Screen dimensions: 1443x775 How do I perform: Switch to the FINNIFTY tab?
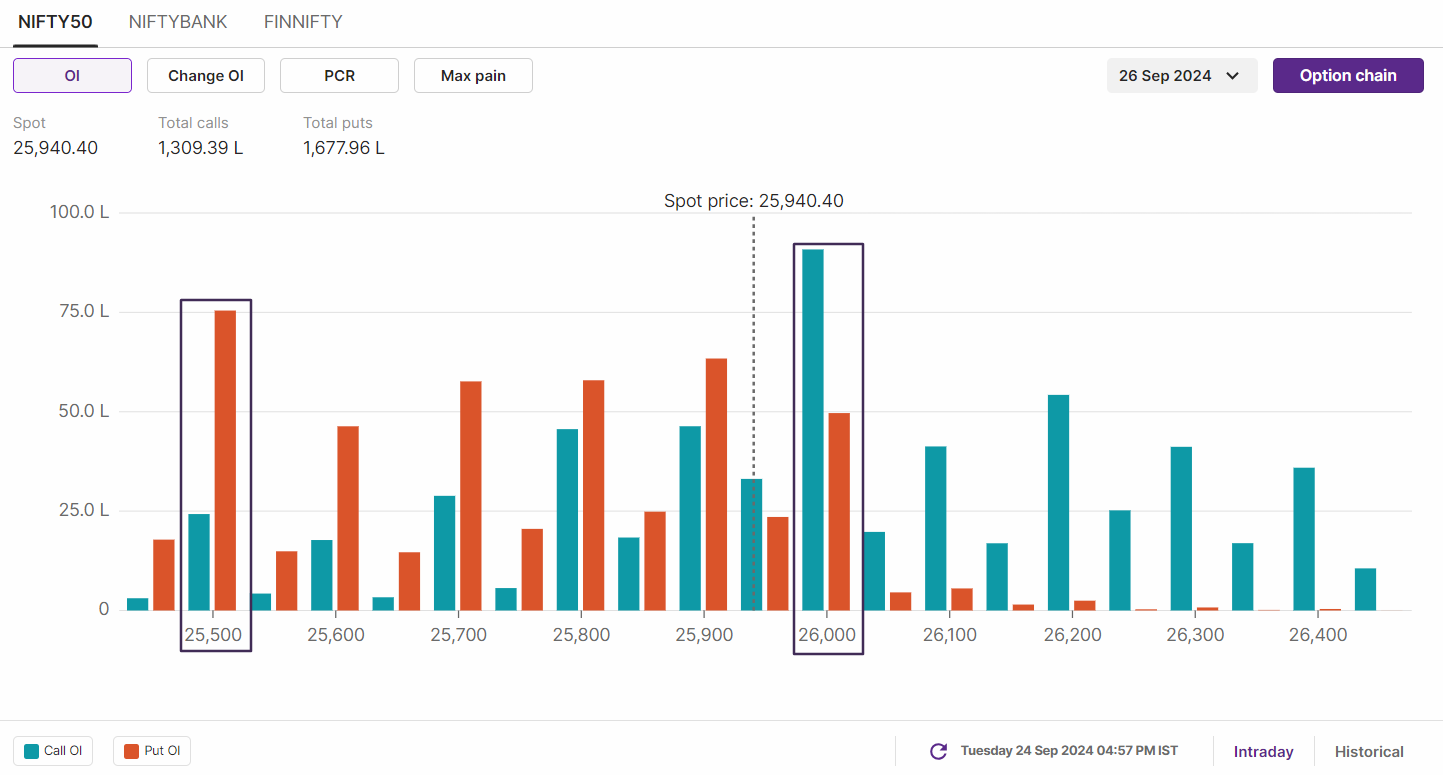coord(303,21)
